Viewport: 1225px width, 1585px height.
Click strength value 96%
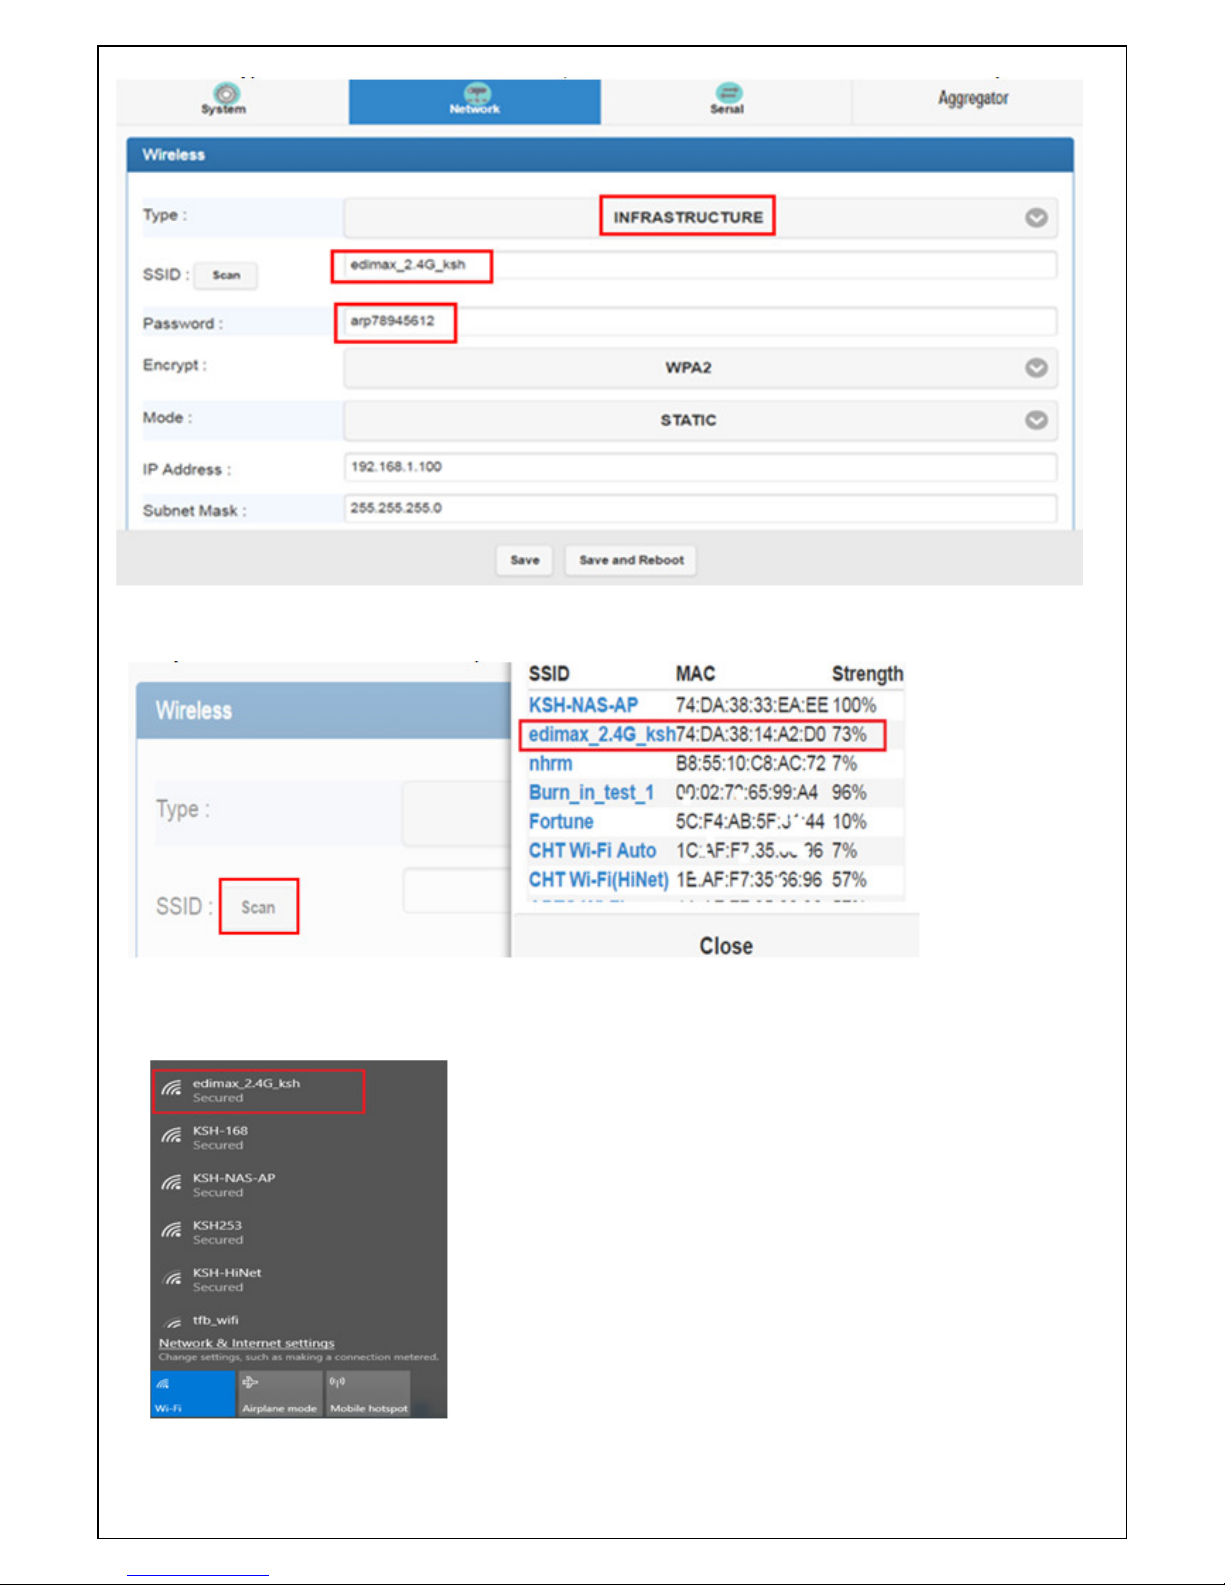point(849,793)
